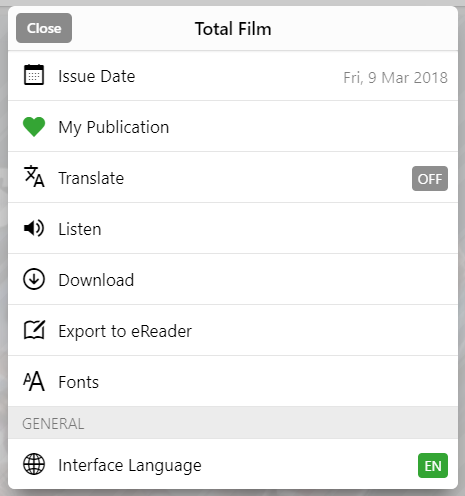
Task: Click the Translate row label
Action: pyautogui.click(x=91, y=178)
